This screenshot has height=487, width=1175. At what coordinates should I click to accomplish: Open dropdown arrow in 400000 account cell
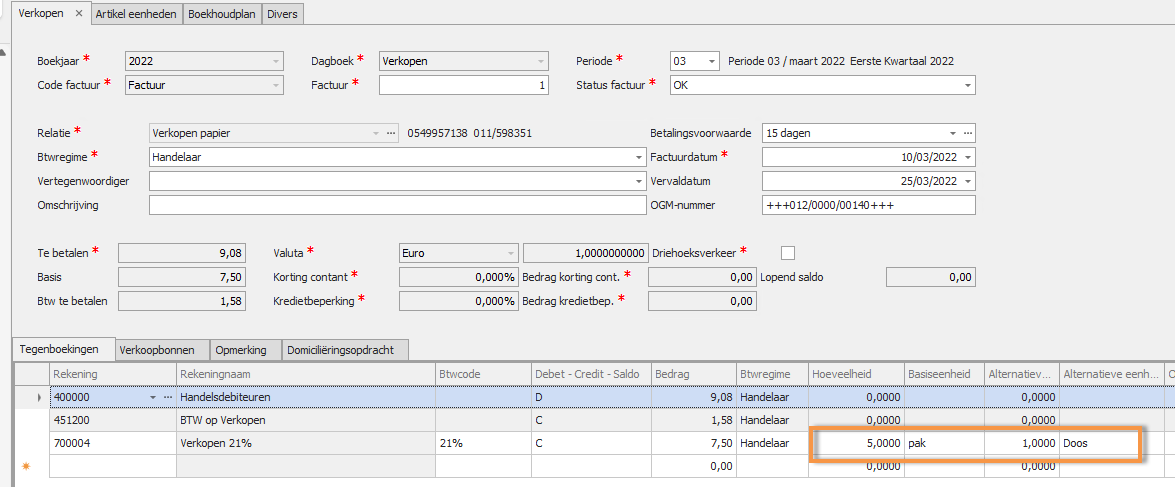(154, 396)
